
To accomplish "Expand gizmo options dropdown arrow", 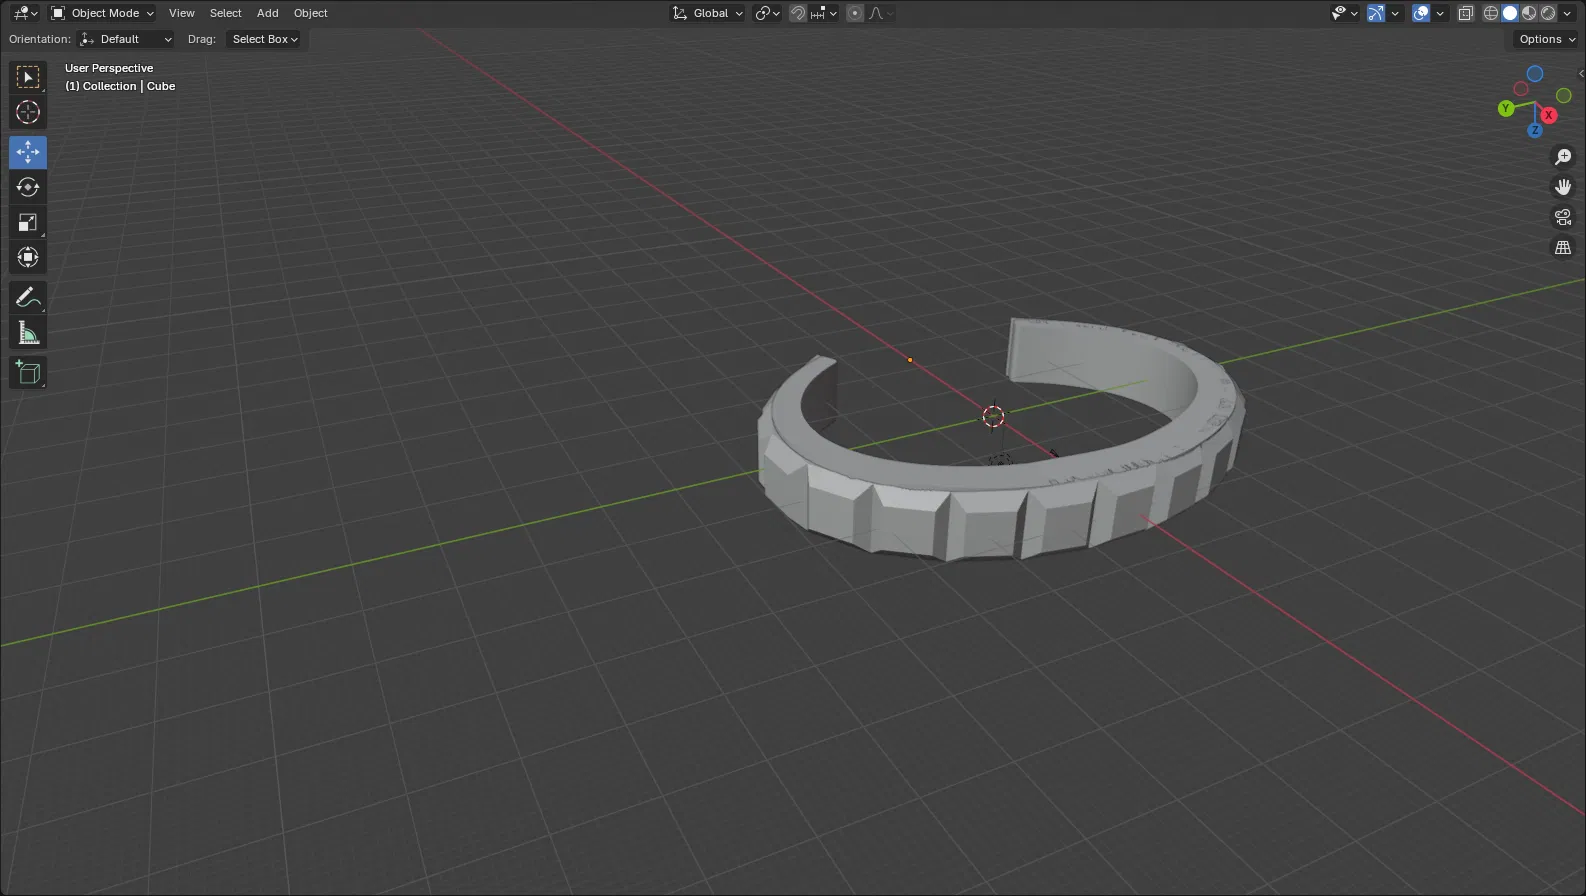I will tap(1395, 13).
